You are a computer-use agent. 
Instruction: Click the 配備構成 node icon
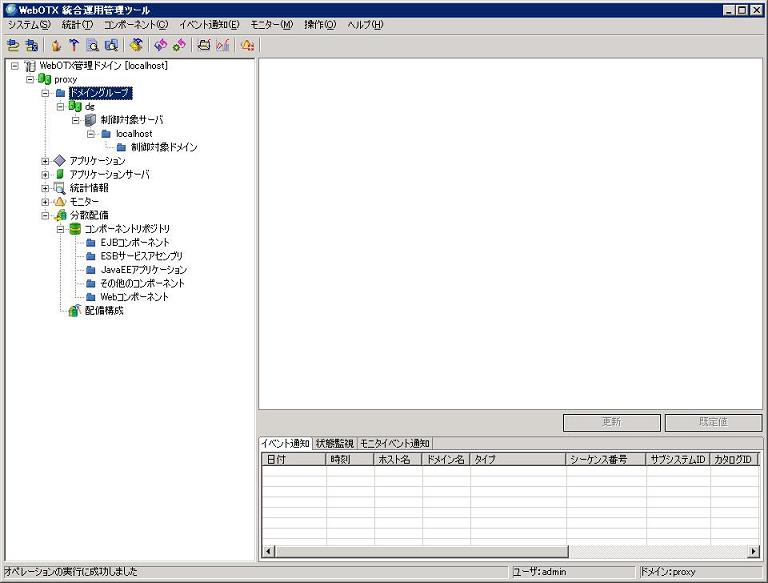(x=75, y=310)
